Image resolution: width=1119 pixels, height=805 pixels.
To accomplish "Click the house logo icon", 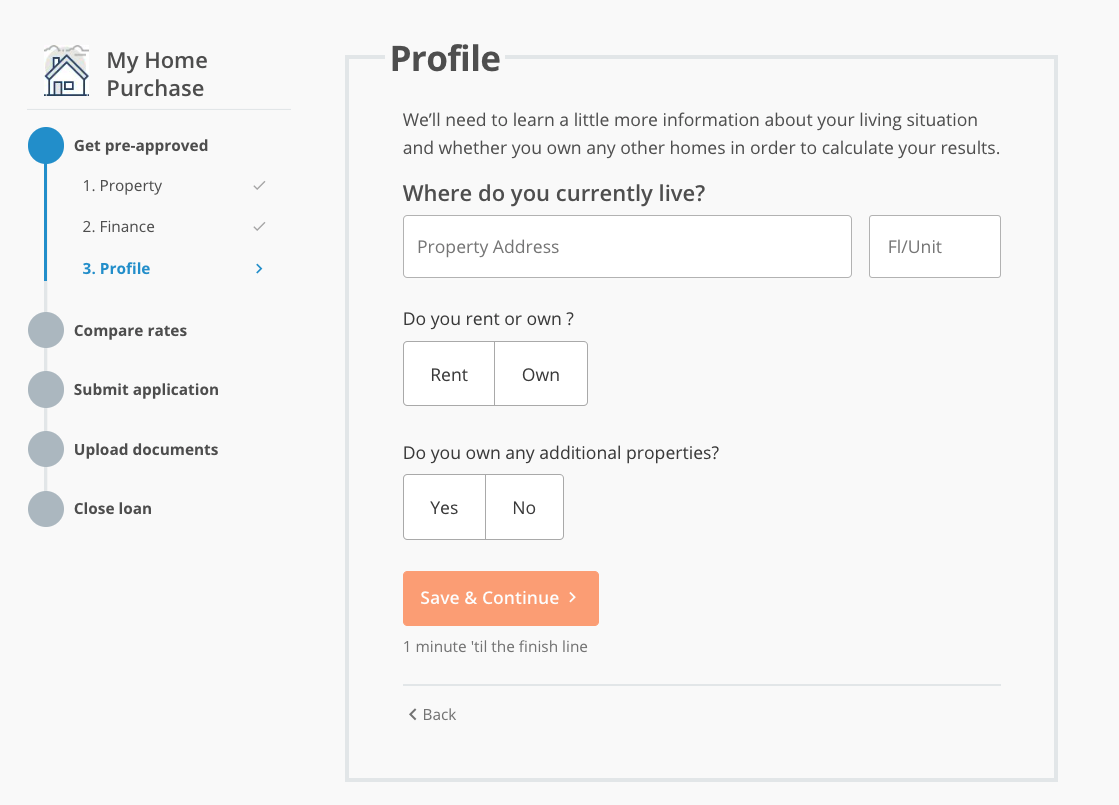I will pos(66,72).
